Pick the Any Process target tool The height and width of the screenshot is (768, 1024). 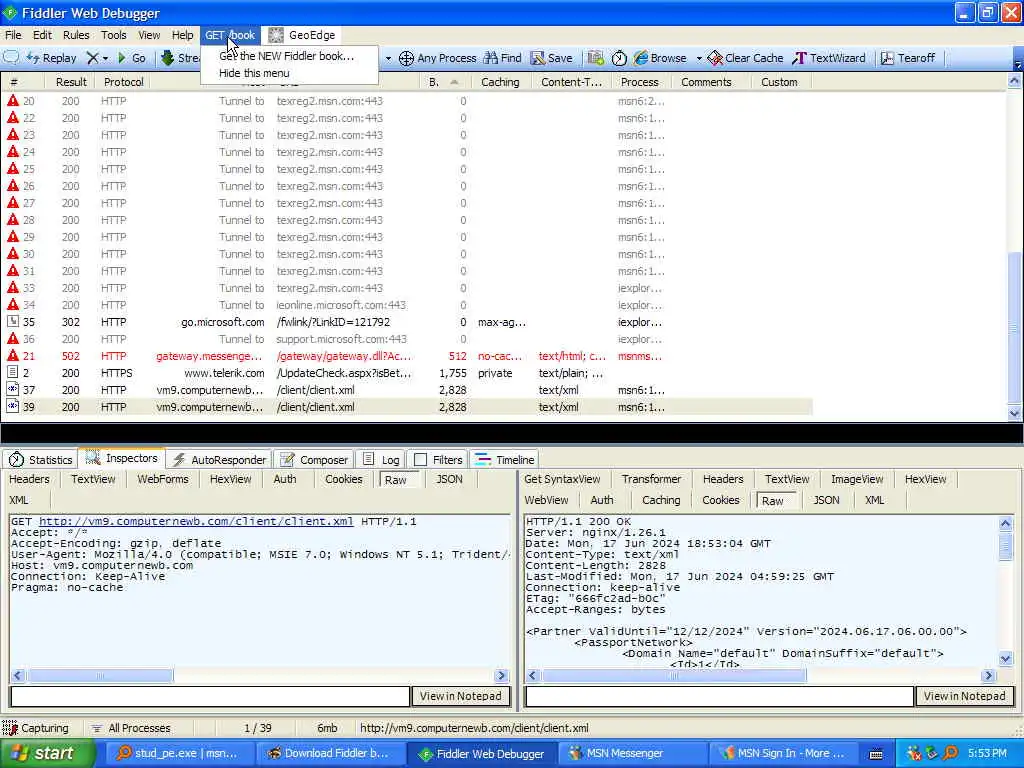pos(438,58)
